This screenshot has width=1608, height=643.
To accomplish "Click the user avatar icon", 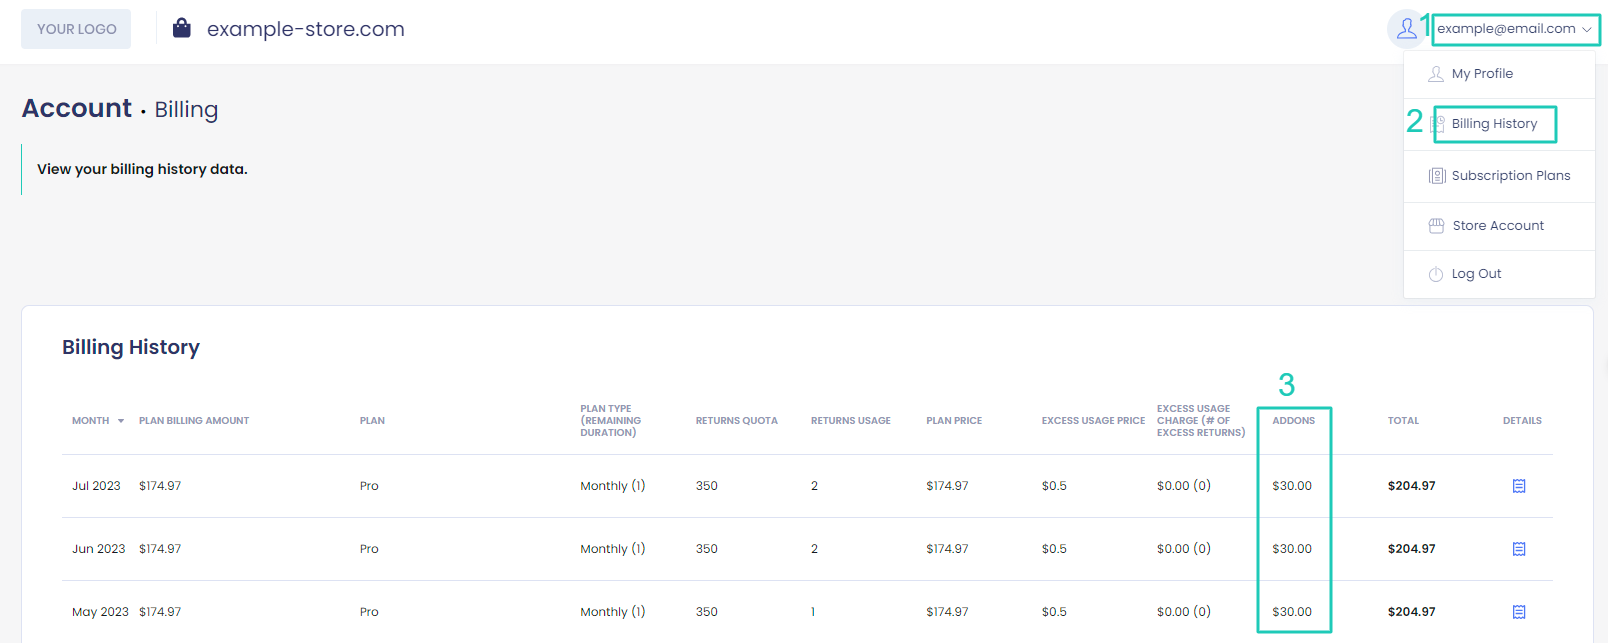I will click(x=1406, y=29).
